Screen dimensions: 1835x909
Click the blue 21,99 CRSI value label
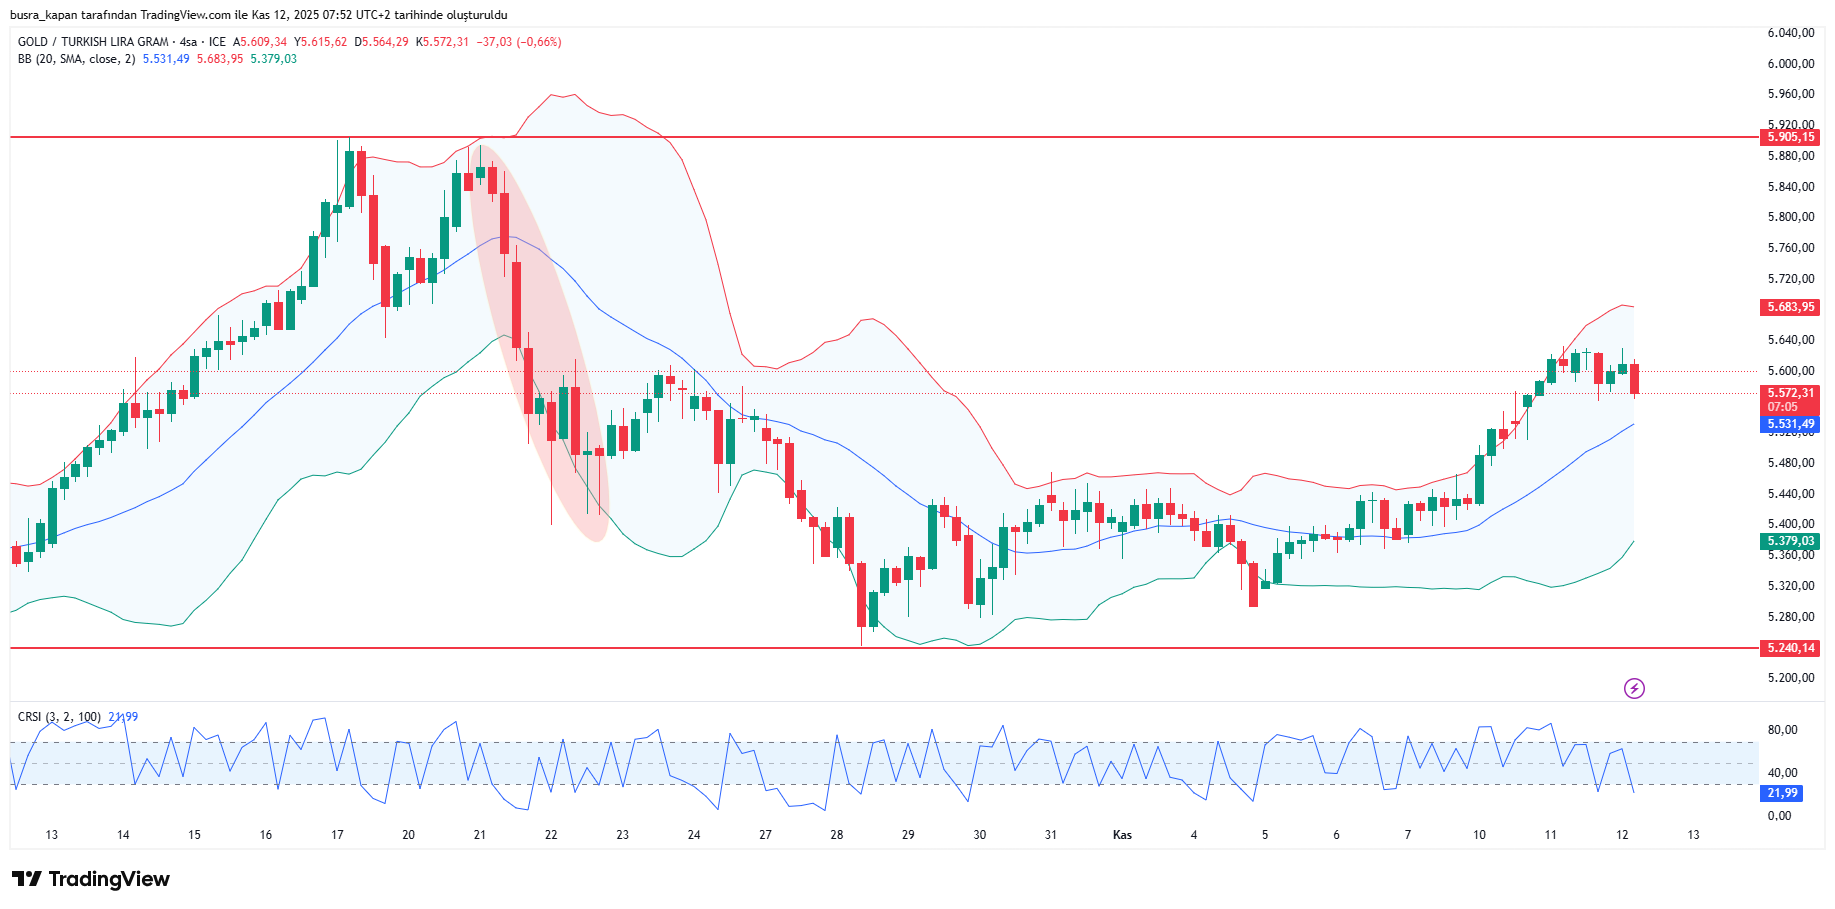pyautogui.click(x=1782, y=793)
